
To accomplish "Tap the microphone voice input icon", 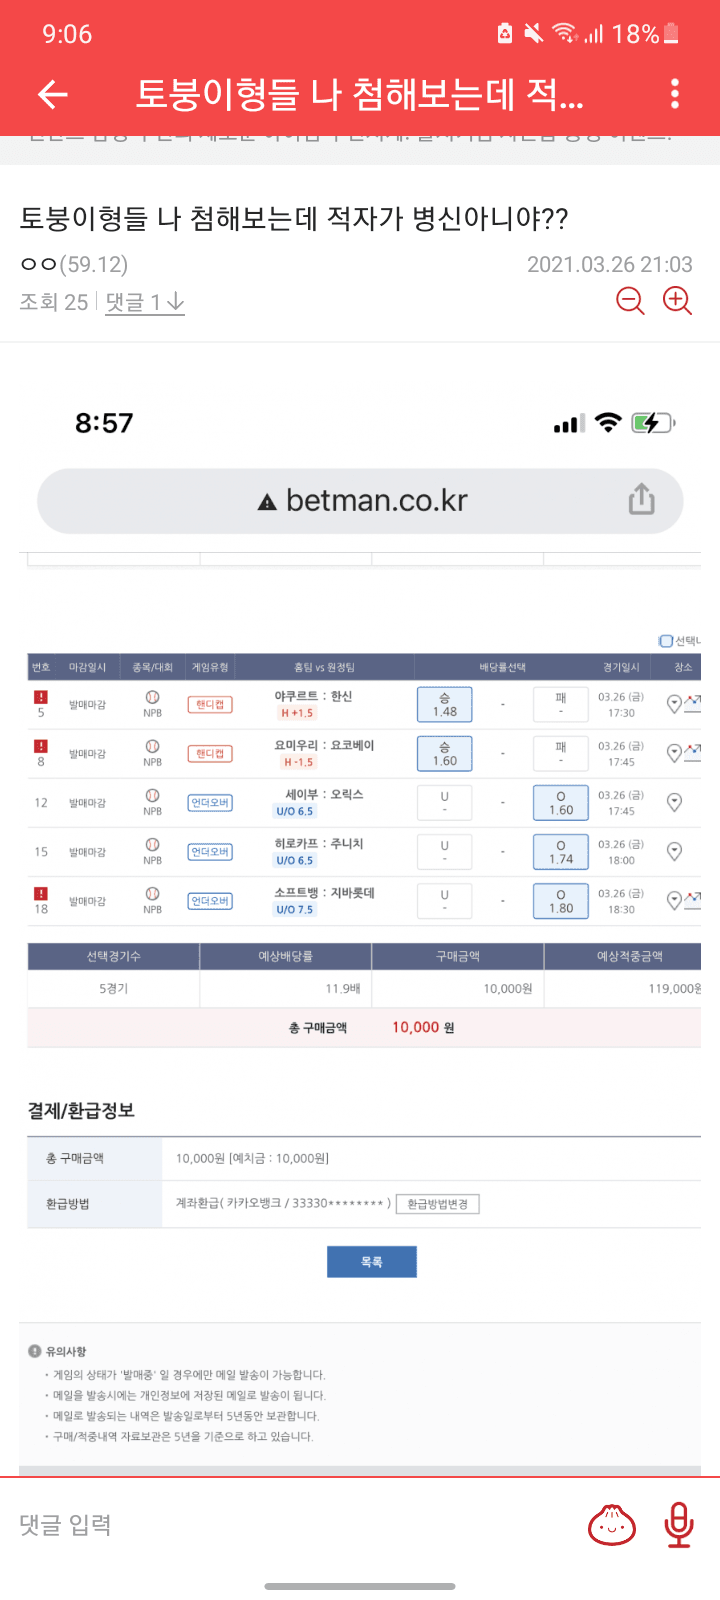I will pos(679,1525).
